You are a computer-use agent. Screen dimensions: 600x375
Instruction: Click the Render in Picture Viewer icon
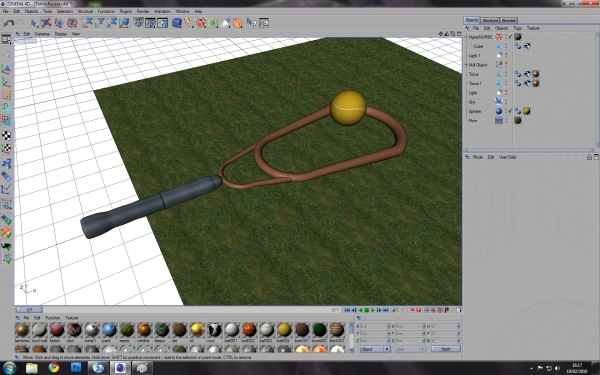tap(150, 23)
